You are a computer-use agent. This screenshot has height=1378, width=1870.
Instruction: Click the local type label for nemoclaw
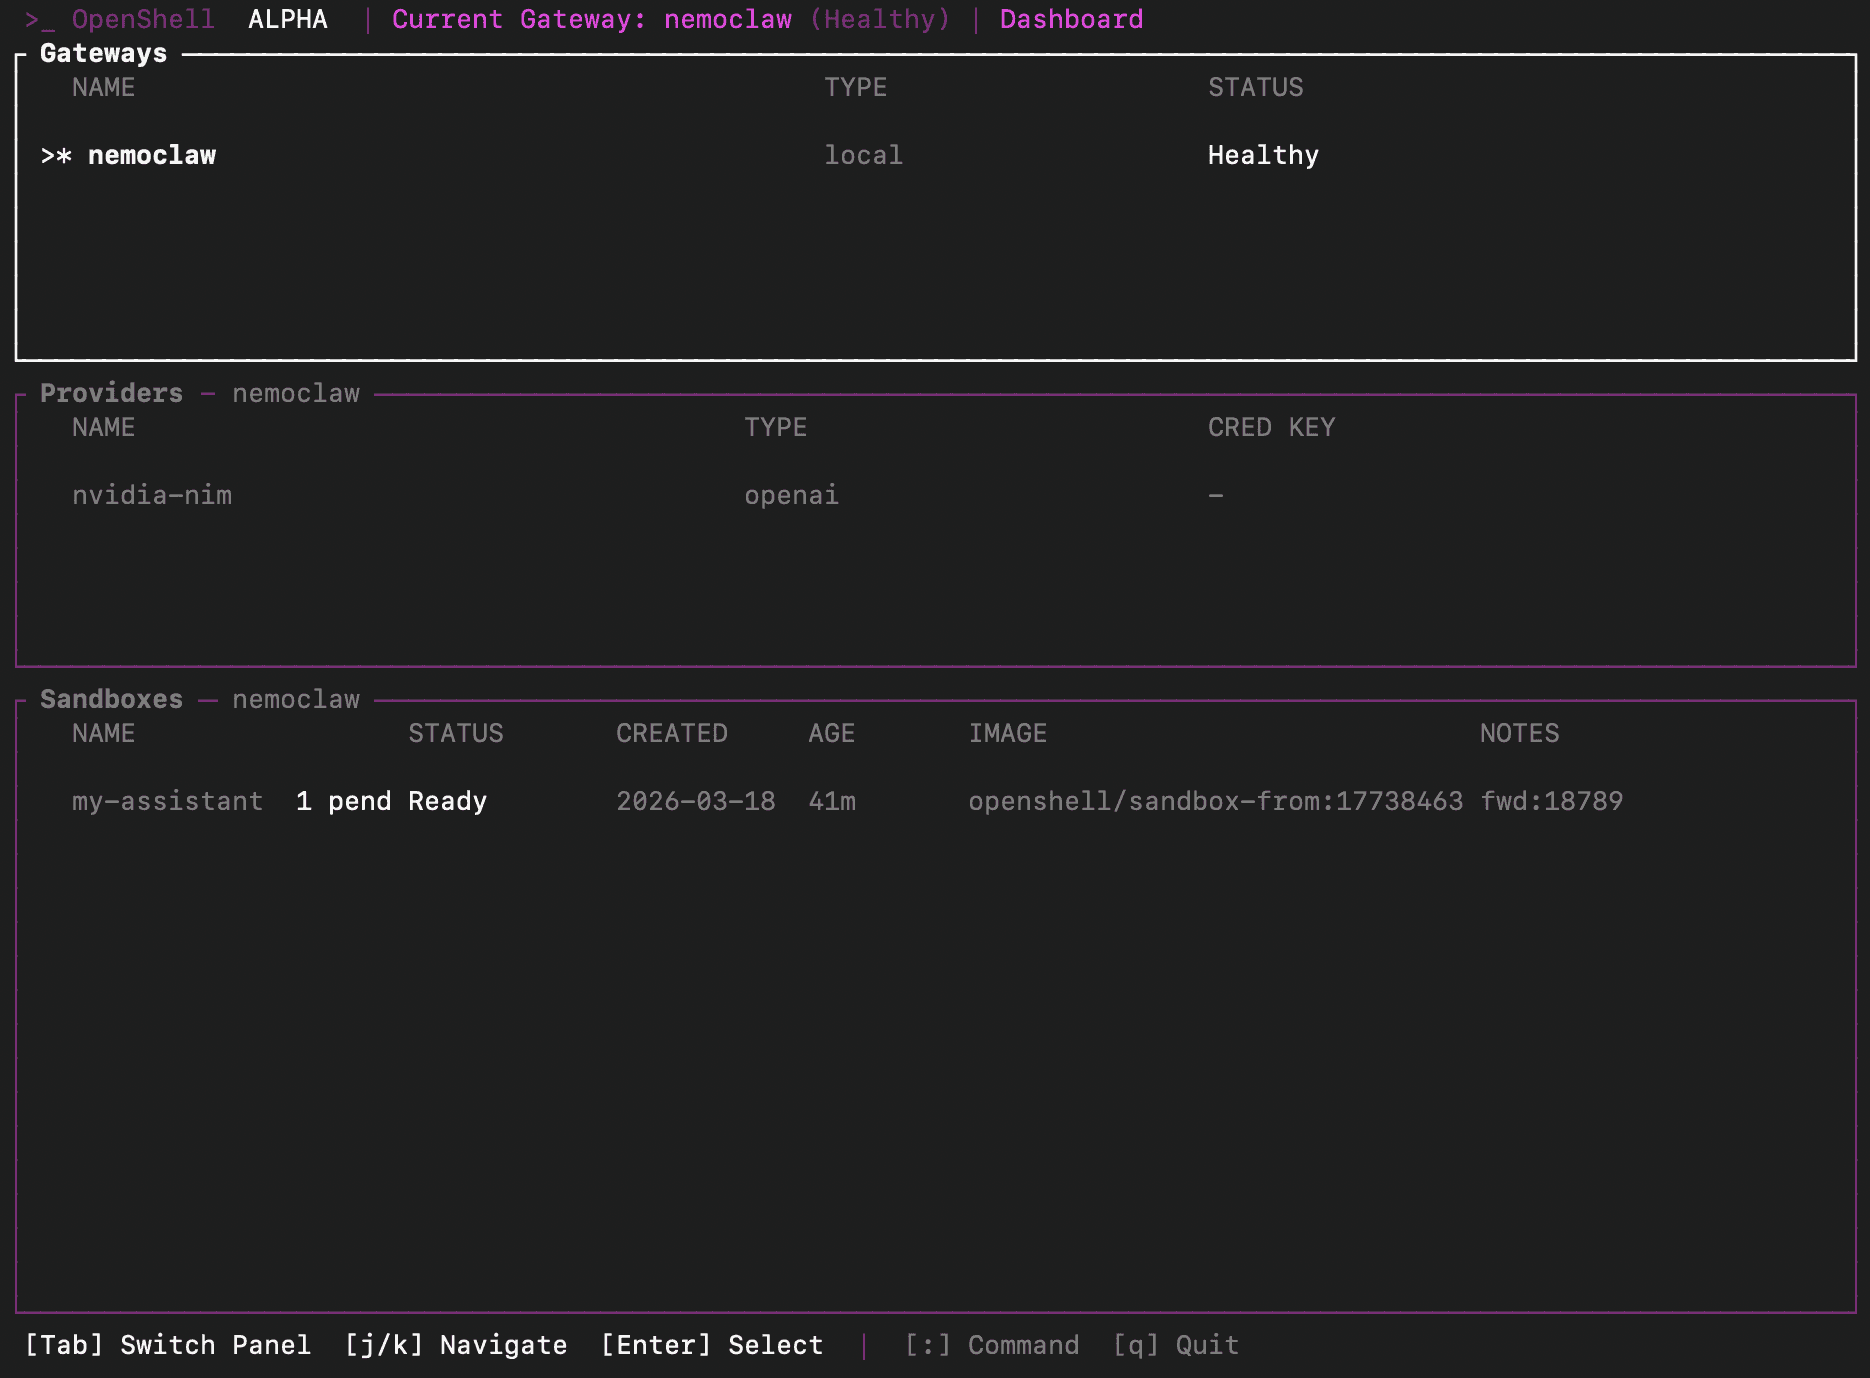tap(863, 155)
